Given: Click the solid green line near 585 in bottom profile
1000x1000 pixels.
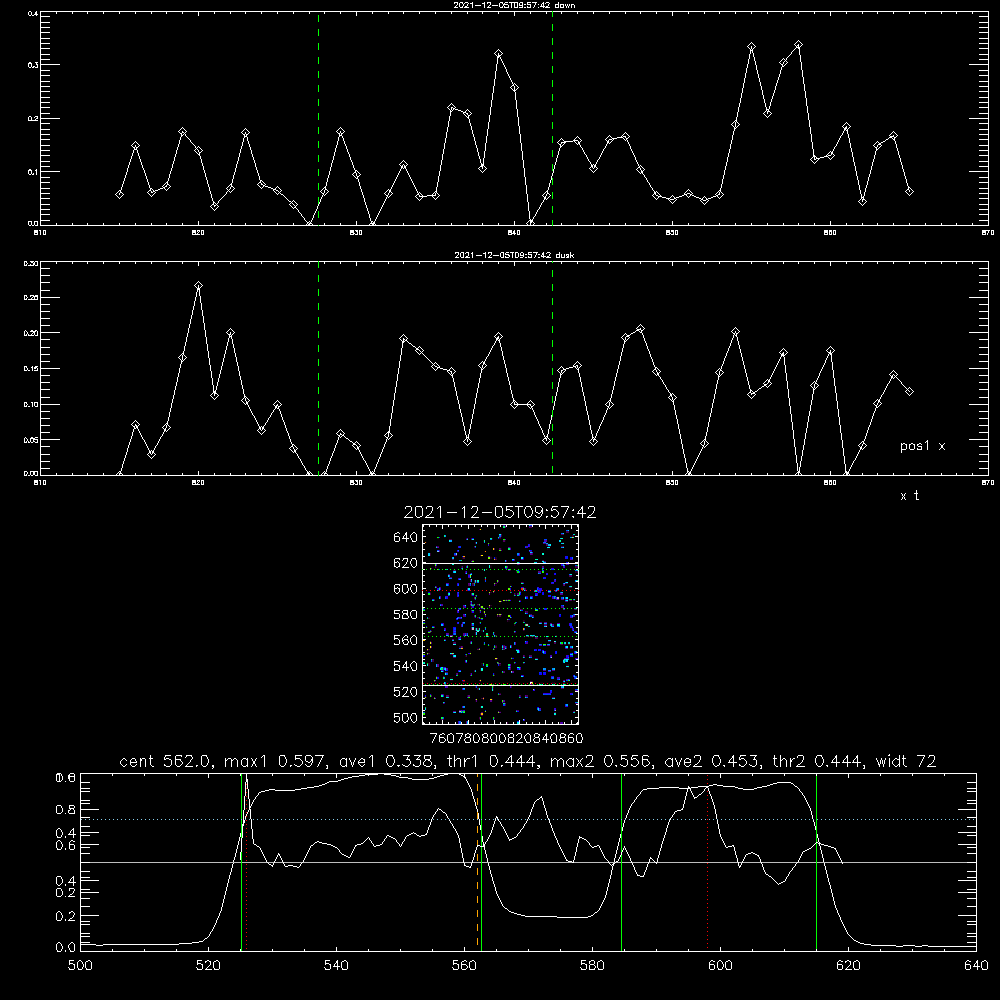Looking at the screenshot, I should [621, 862].
